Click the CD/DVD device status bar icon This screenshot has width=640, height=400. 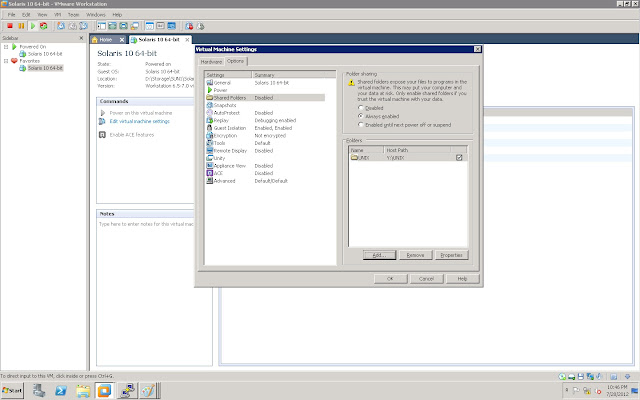(x=562, y=376)
